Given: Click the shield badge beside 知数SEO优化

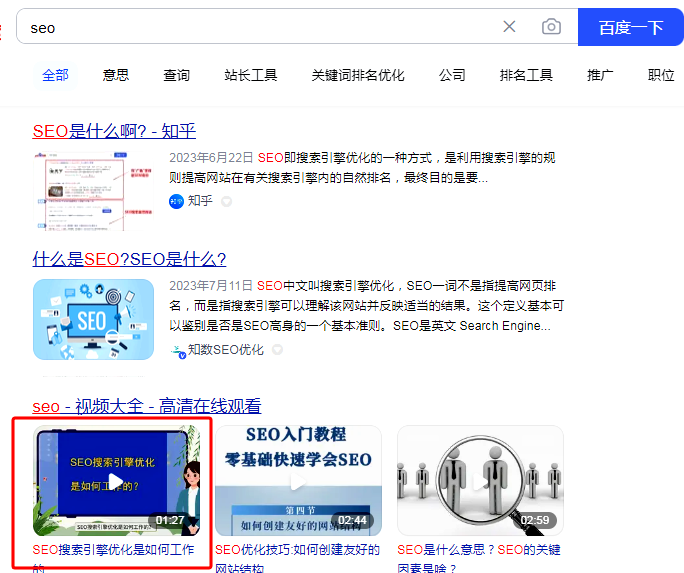Looking at the screenshot, I should 277,350.
